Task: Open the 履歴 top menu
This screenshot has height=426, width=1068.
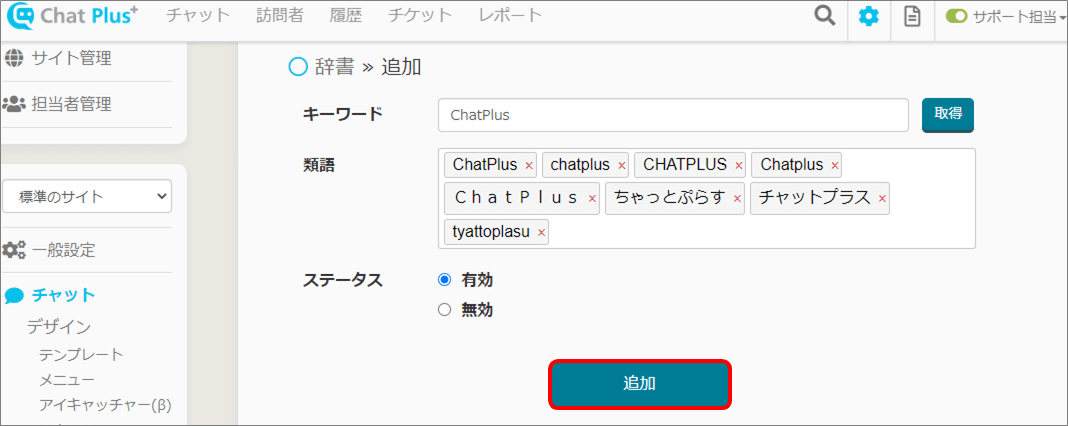Action: pos(345,15)
